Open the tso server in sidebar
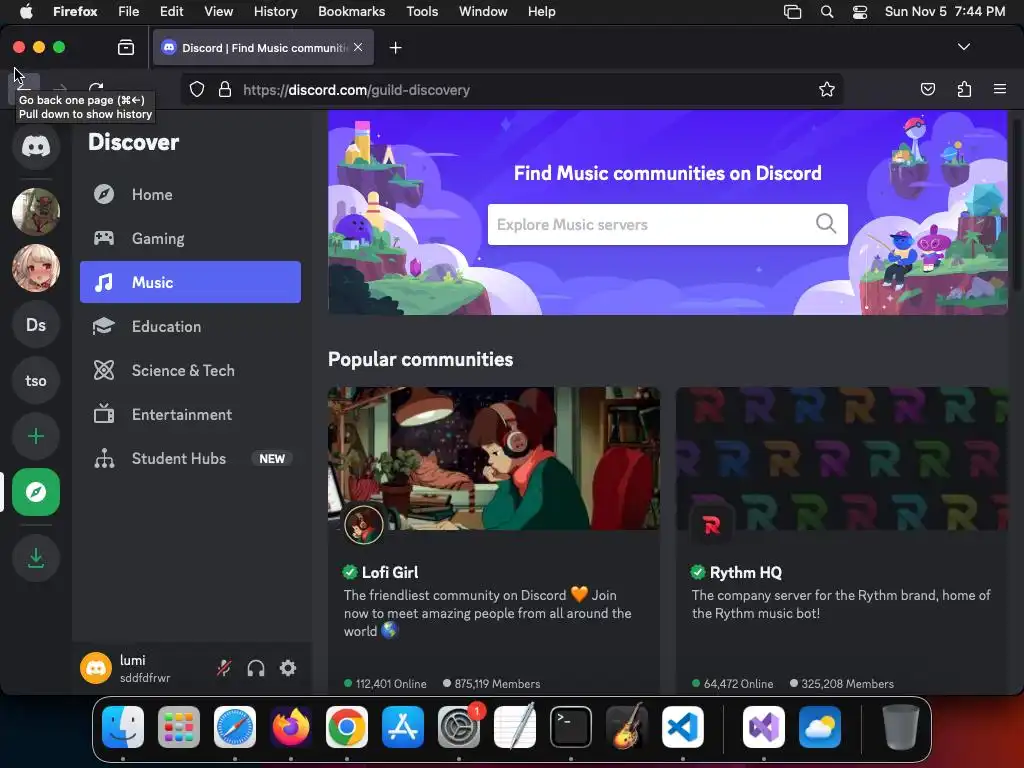This screenshot has height=768, width=1024. 36,381
